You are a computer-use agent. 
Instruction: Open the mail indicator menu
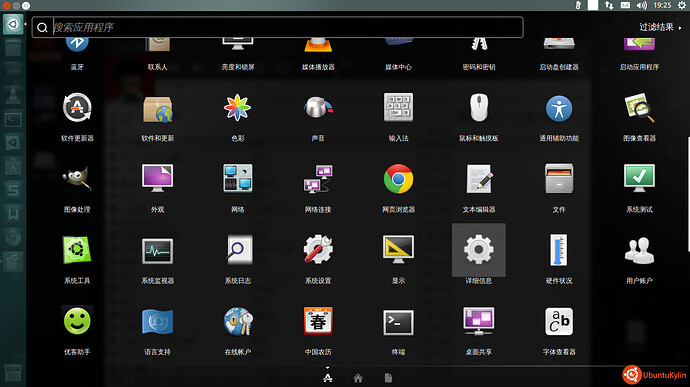click(625, 5)
